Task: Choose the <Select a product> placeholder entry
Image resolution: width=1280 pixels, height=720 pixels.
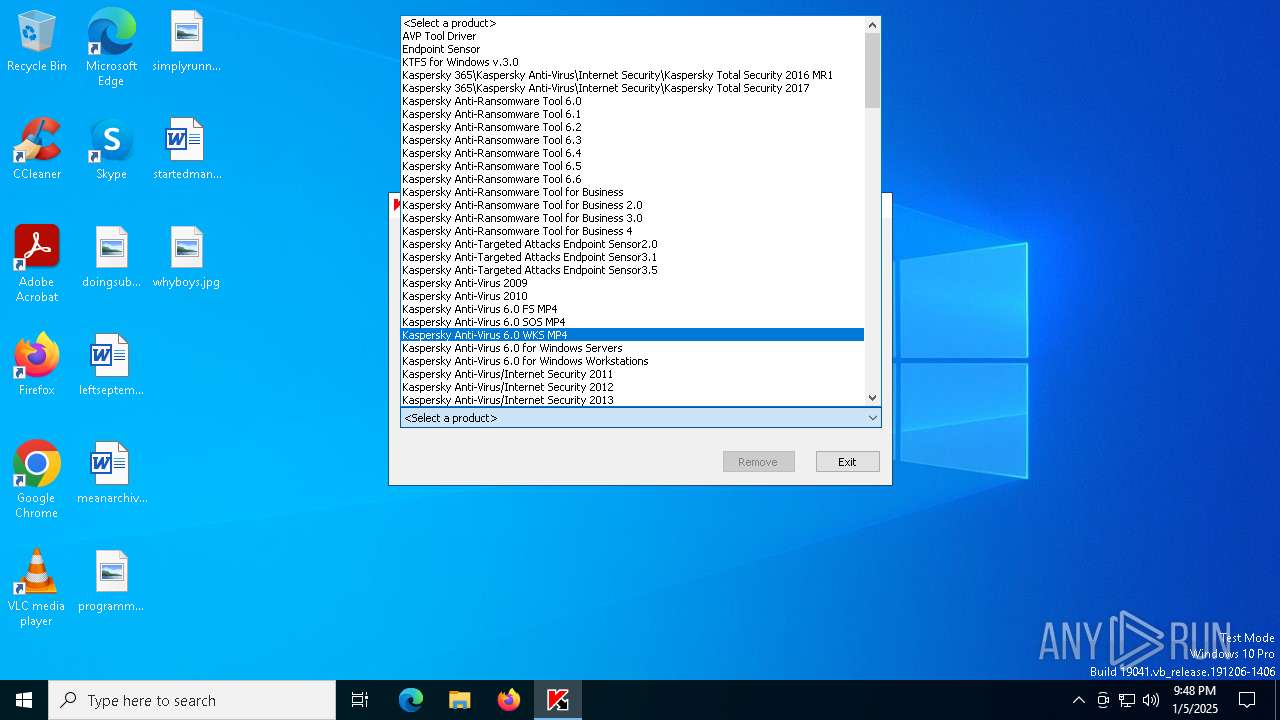Action: (x=632, y=23)
